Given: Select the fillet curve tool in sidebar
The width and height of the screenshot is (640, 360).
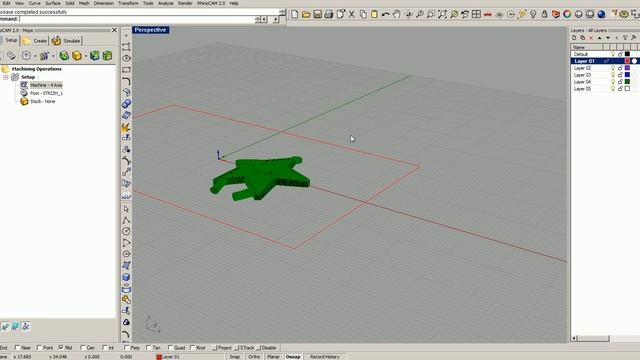Looking at the screenshot, I should tap(126, 81).
